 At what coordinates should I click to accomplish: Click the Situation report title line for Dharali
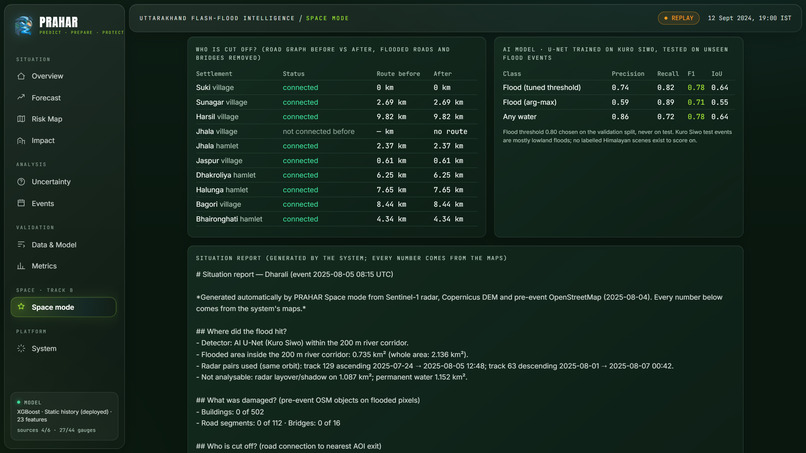[x=295, y=275]
